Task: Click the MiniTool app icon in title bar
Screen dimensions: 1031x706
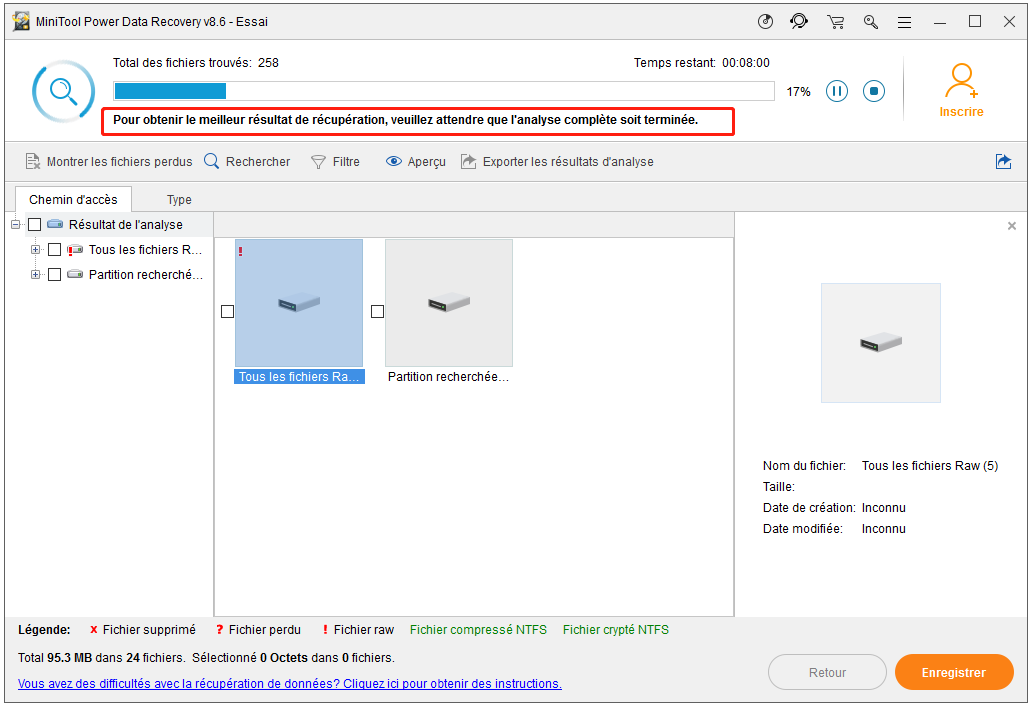Action: (x=21, y=22)
